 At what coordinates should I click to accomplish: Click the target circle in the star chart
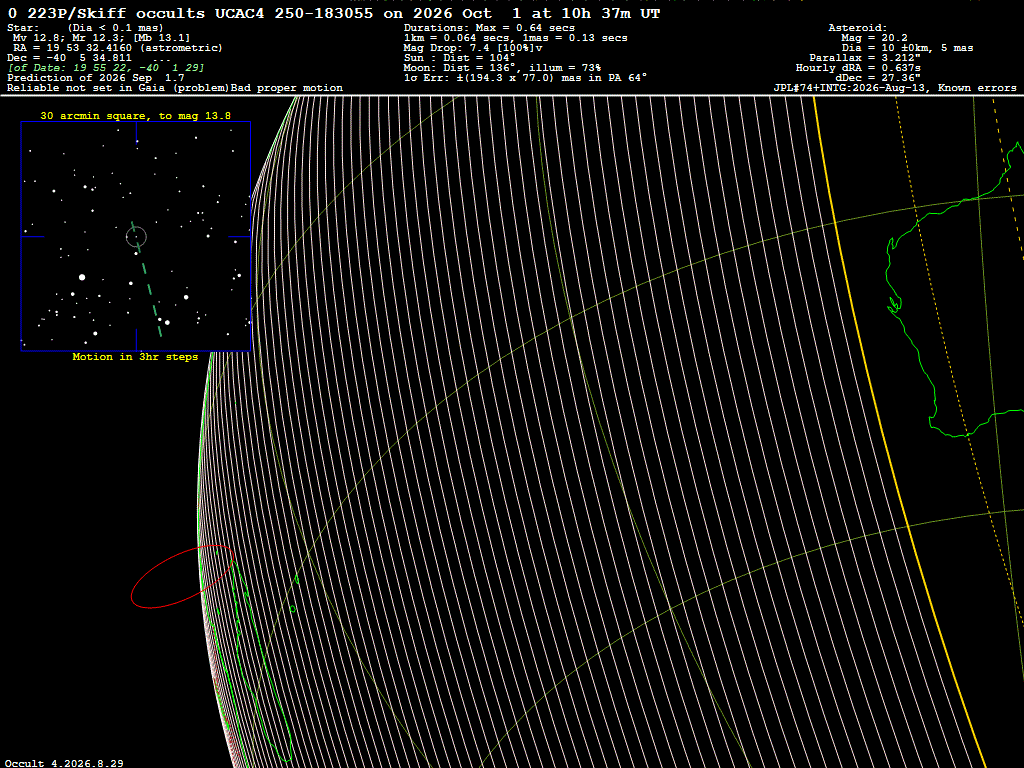pyautogui.click(x=136, y=236)
